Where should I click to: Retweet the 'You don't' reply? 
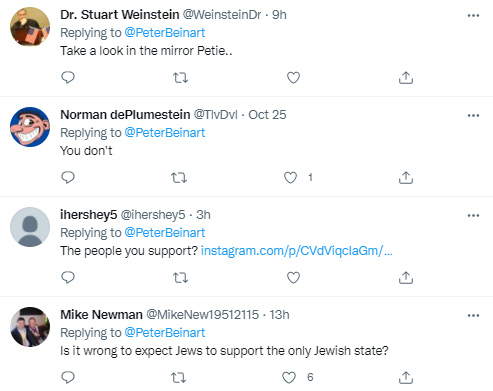click(179, 178)
